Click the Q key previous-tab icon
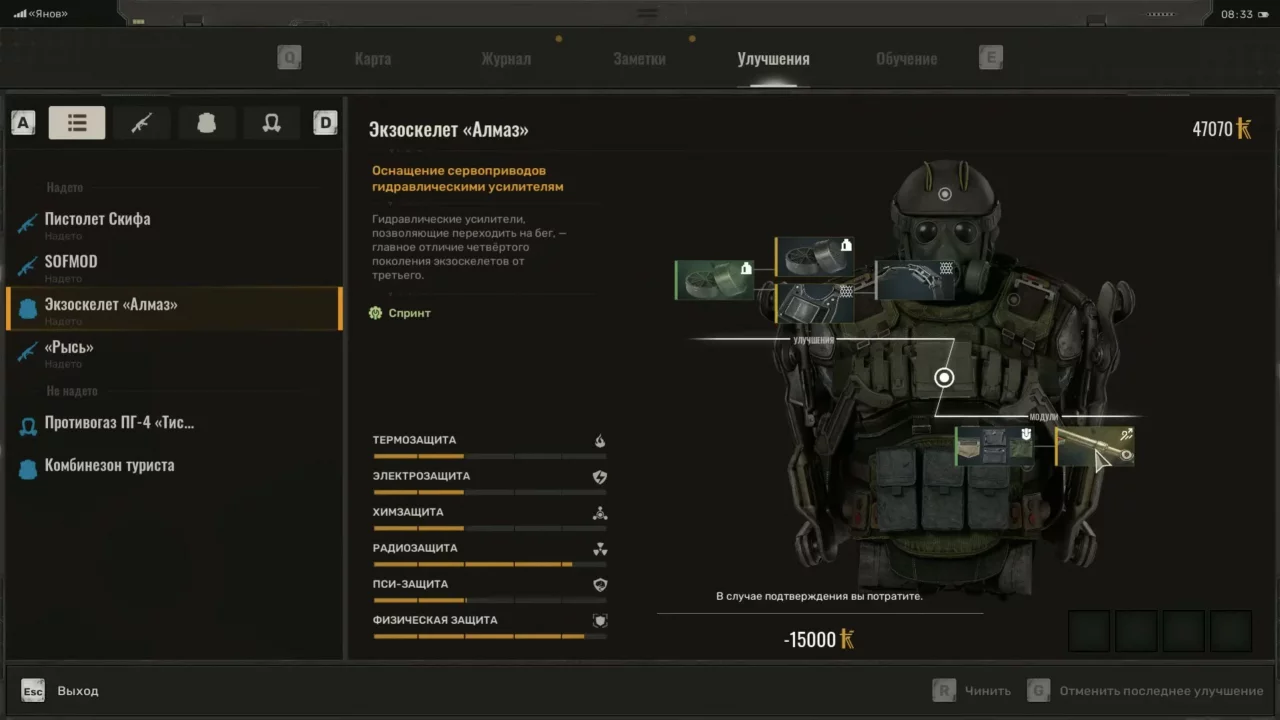 (289, 58)
